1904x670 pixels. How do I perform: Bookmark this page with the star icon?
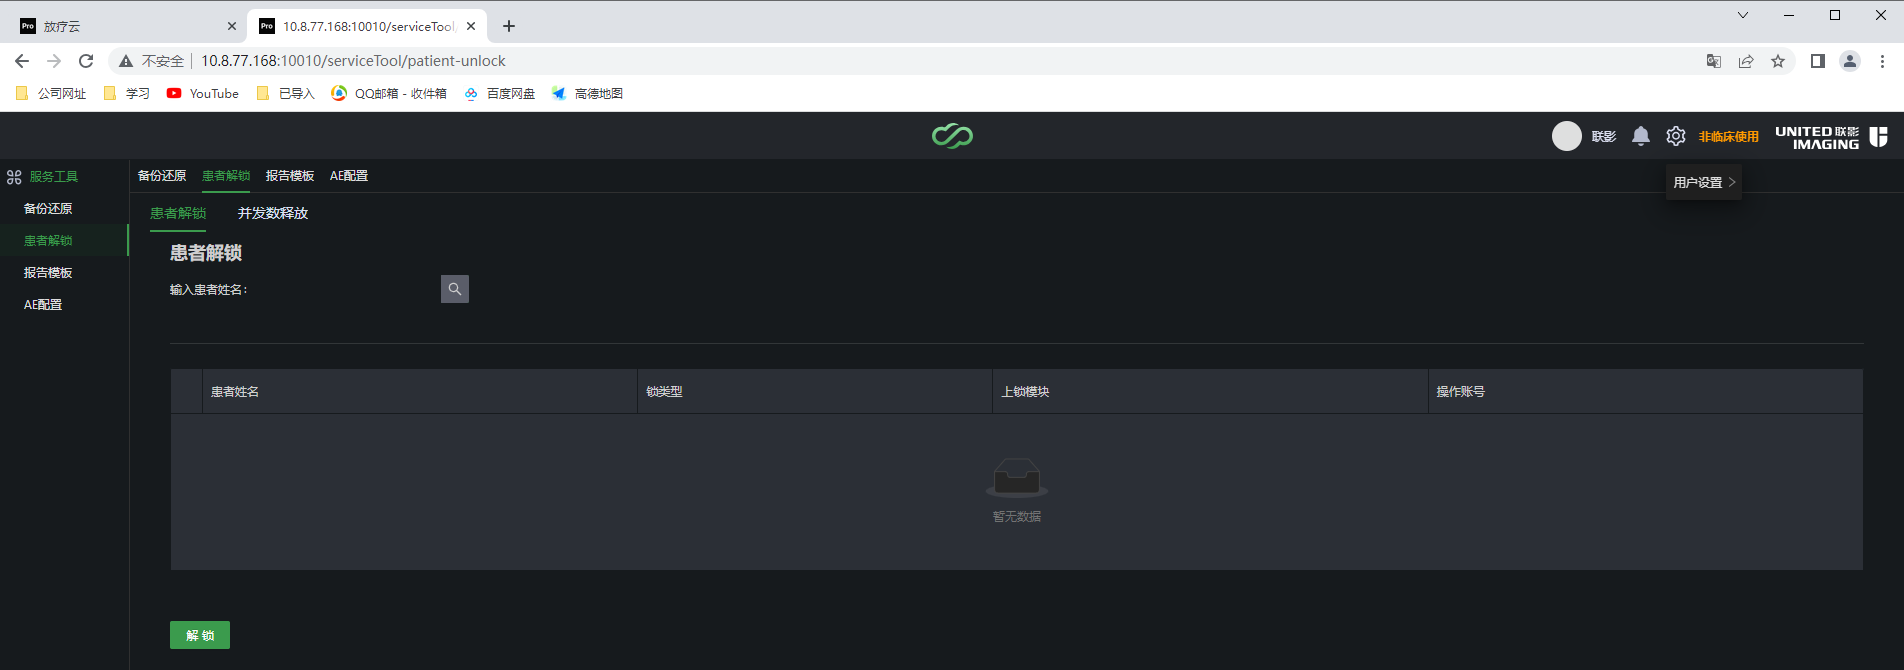1778,61
